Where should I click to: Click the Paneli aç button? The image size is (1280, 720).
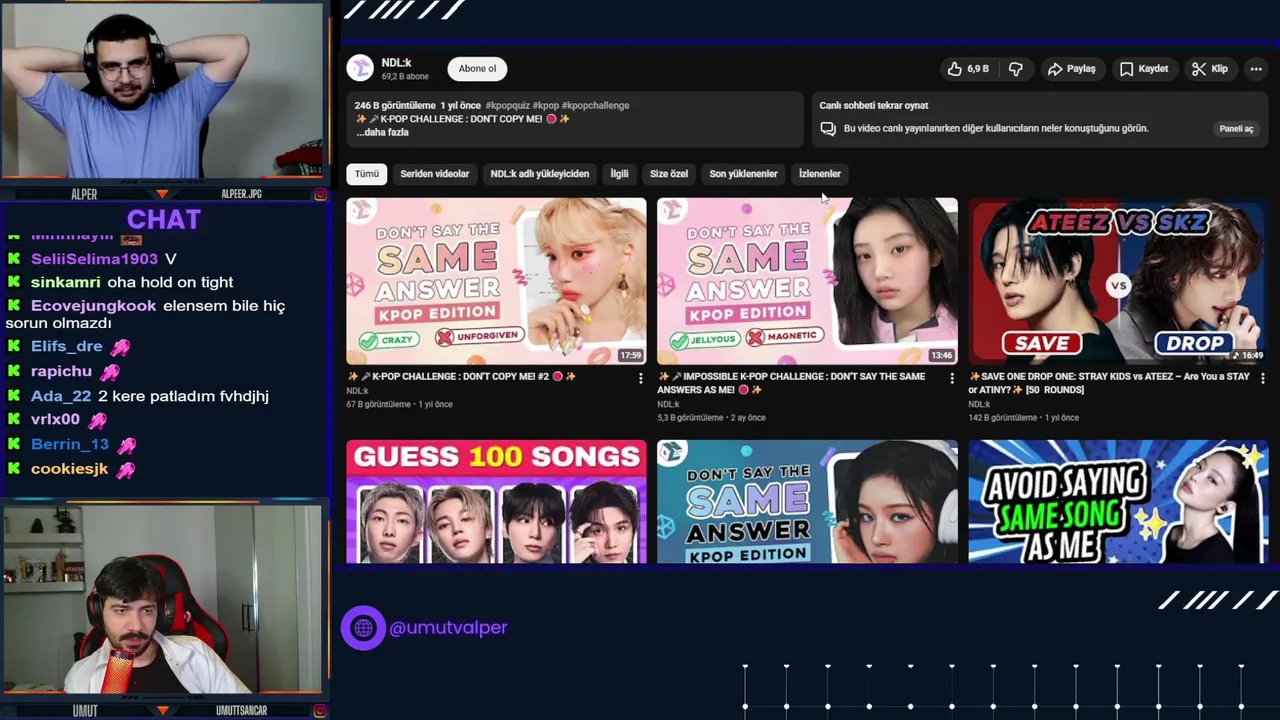[x=1235, y=128]
